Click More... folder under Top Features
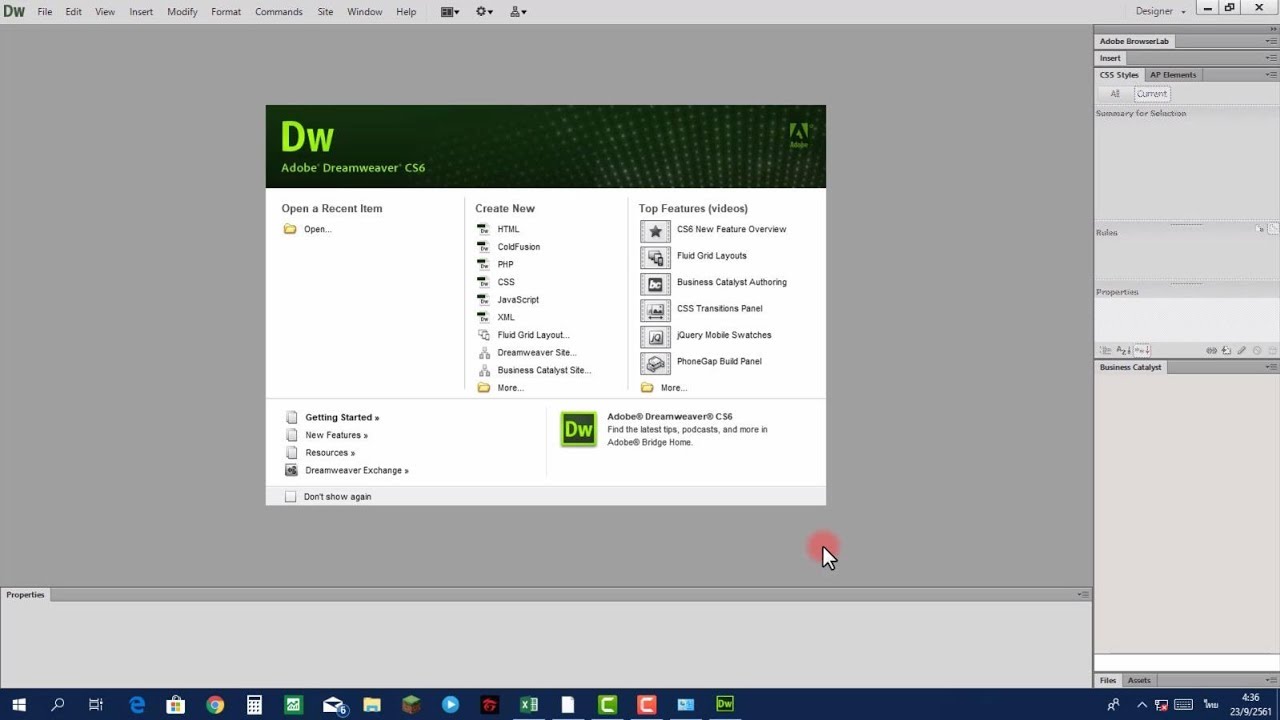Screen dimensions: 1280x720 [x=647, y=388]
